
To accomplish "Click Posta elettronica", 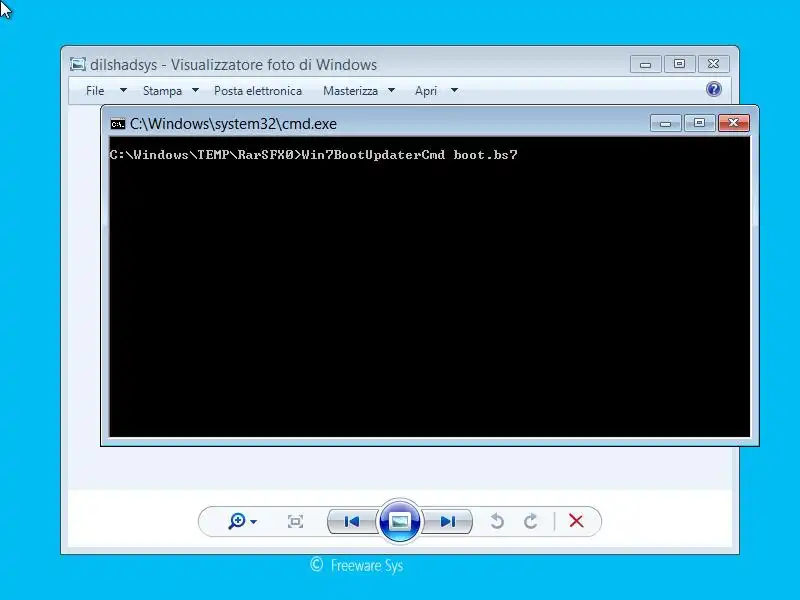I will (258, 91).
